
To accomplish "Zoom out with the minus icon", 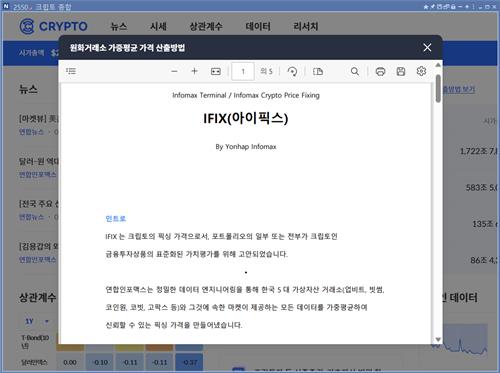I will (x=174, y=71).
